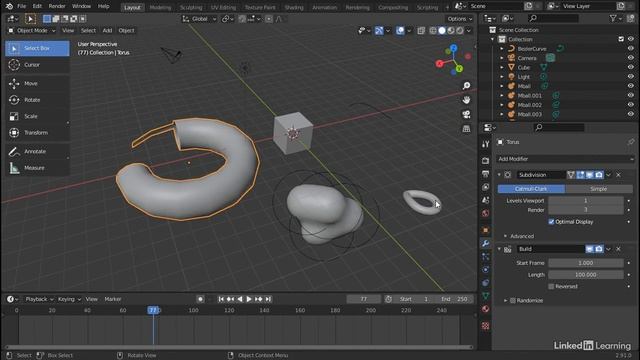Activate the Select Box tool

(x=37, y=48)
